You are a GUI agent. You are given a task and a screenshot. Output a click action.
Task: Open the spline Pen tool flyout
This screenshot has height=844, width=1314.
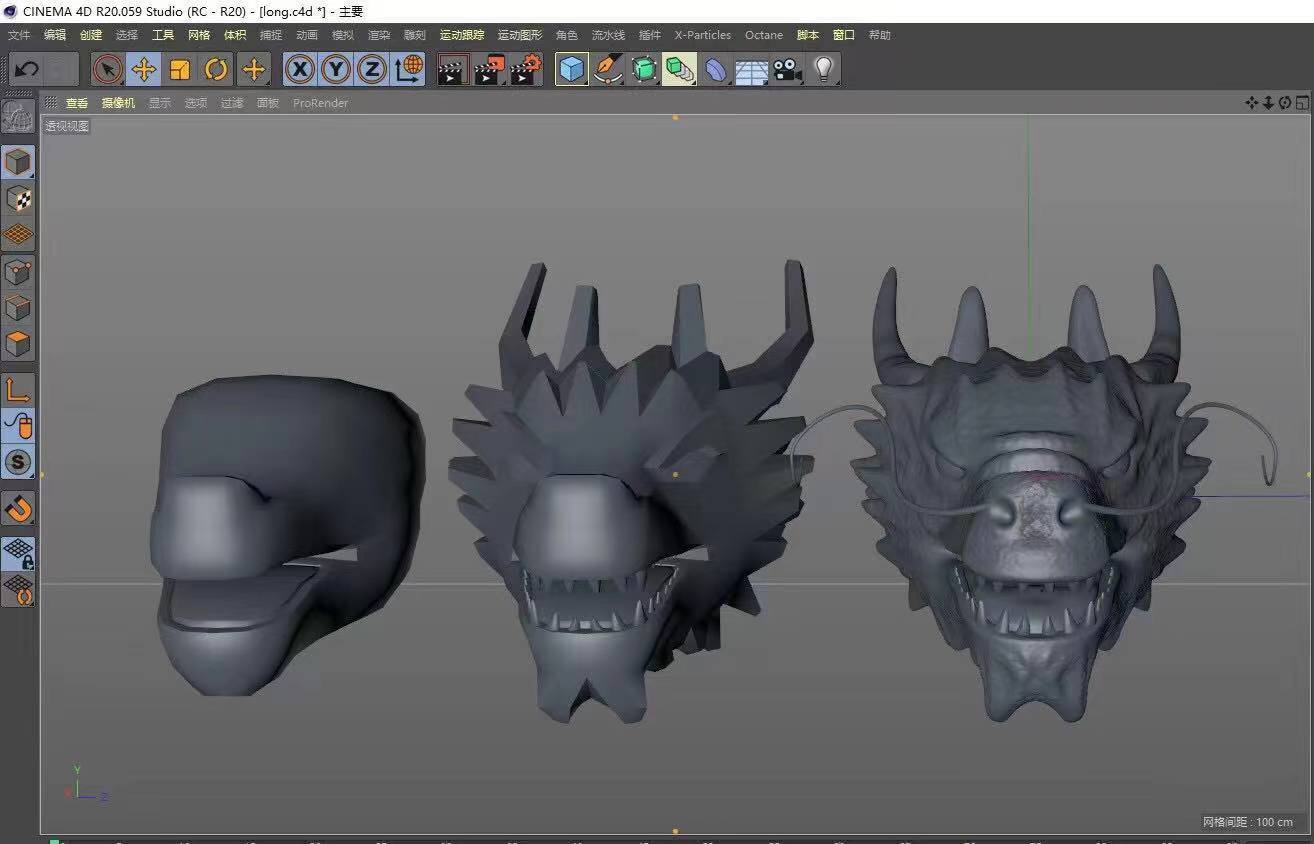pos(608,69)
